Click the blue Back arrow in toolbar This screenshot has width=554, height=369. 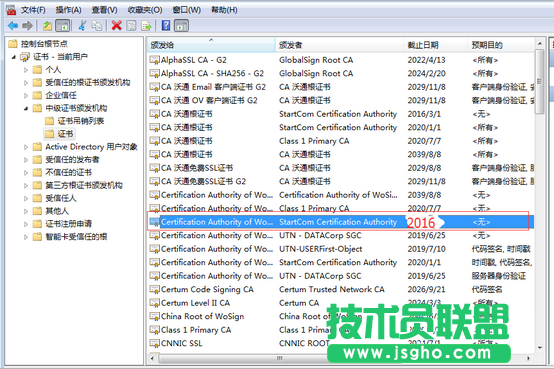click(x=13, y=25)
